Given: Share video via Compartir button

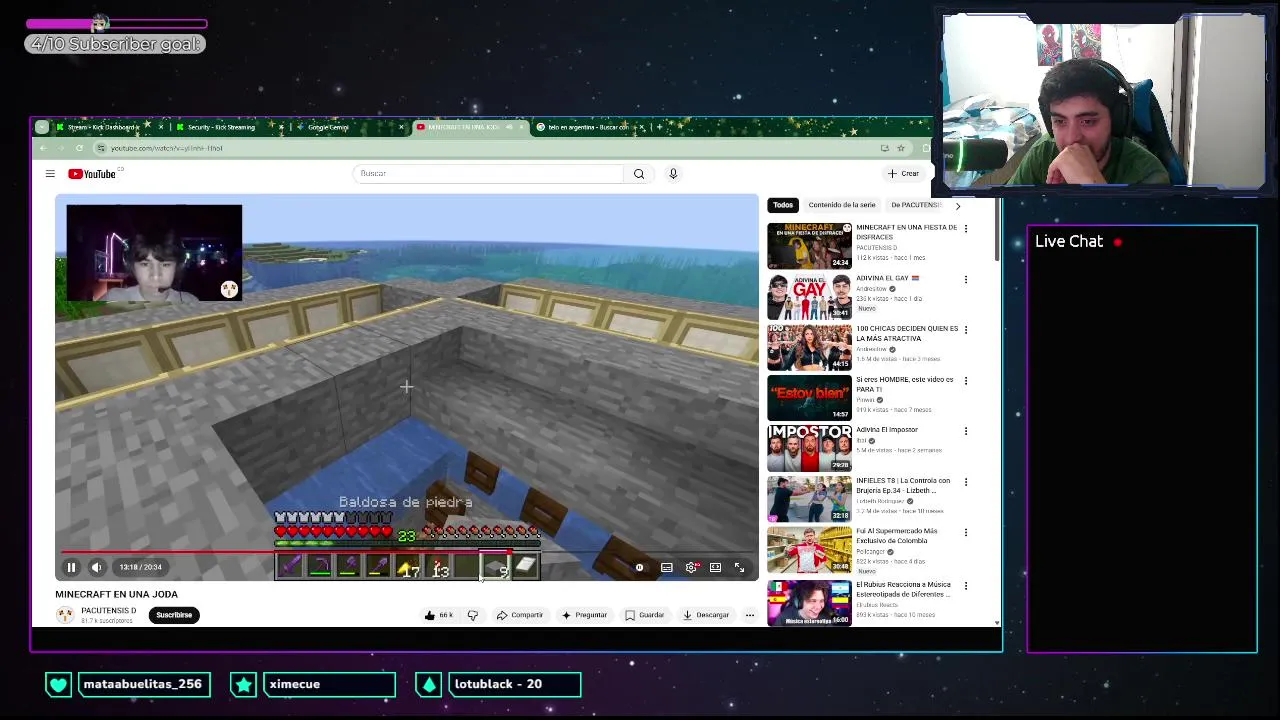Looking at the screenshot, I should click(520, 615).
